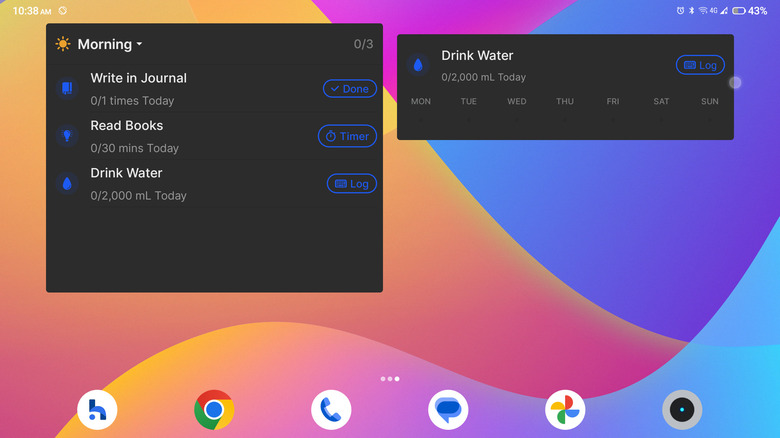Mark Write in Journal as Done
Image resolution: width=780 pixels, height=438 pixels.
click(x=350, y=89)
